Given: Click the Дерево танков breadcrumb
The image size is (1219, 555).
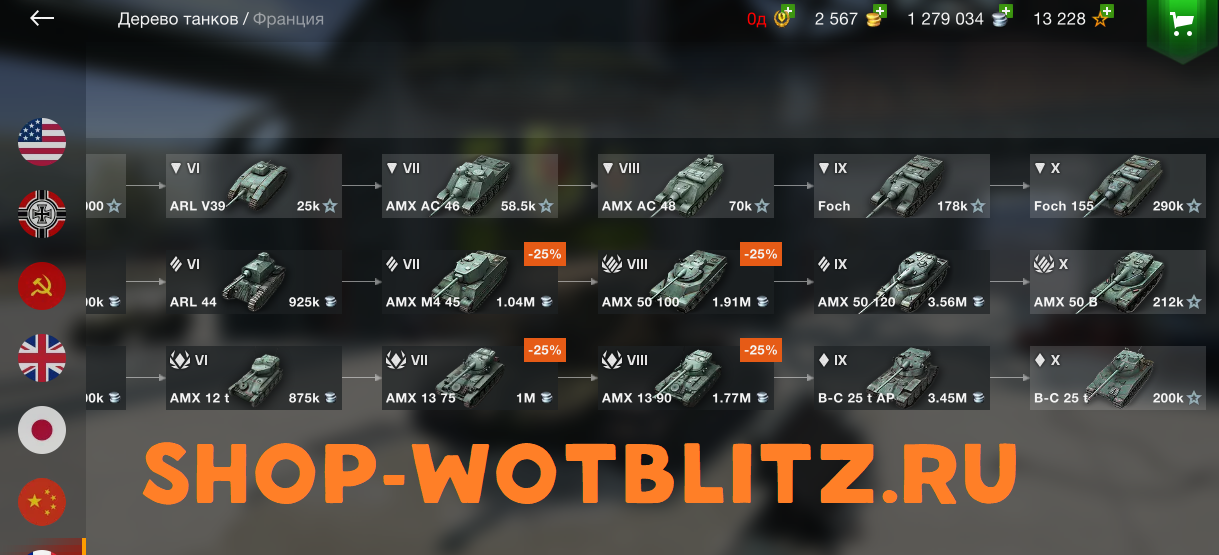Looking at the screenshot, I should click(178, 19).
